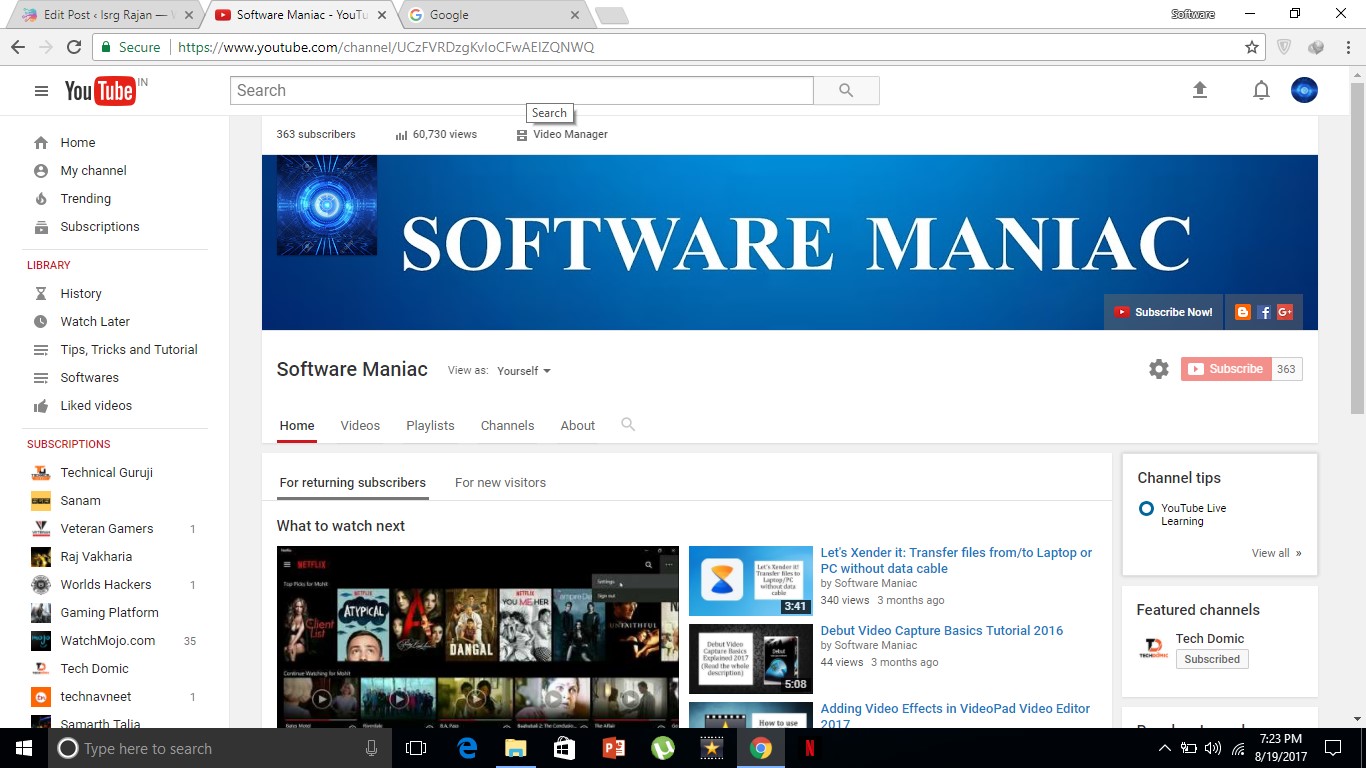The image size is (1366, 768).
Task: Switch to the Channels tab
Action: click(507, 425)
